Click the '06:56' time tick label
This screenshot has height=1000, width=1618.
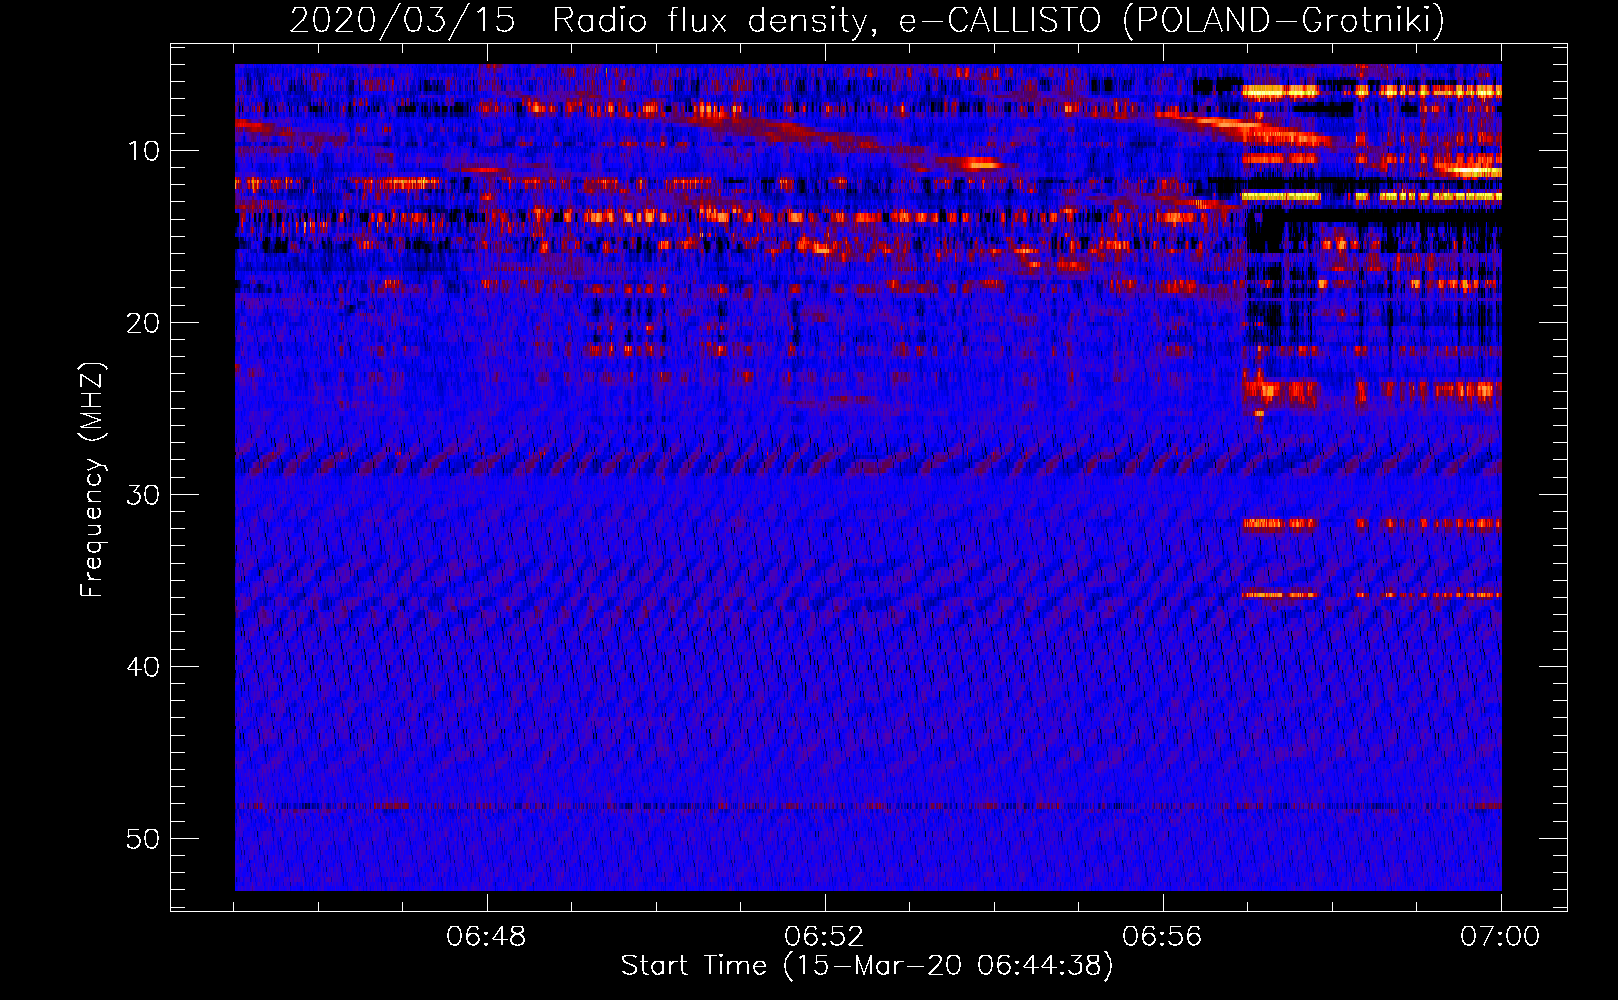click(1163, 937)
